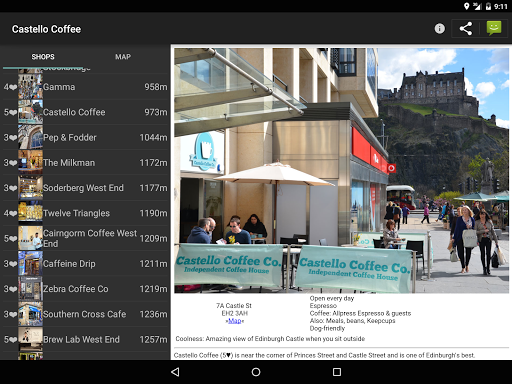The image size is (512, 384).
Task: Tap the heart rating beside Gamma
Action: 10,87
